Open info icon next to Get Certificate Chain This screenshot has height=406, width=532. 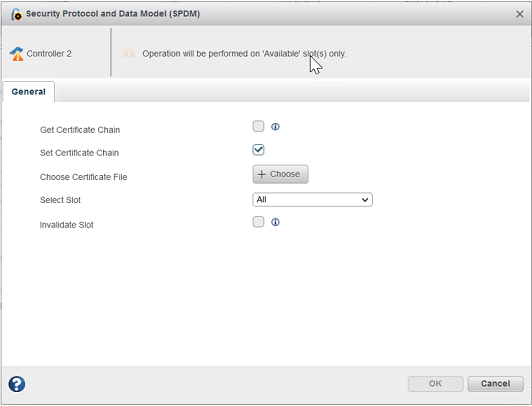pos(275,127)
